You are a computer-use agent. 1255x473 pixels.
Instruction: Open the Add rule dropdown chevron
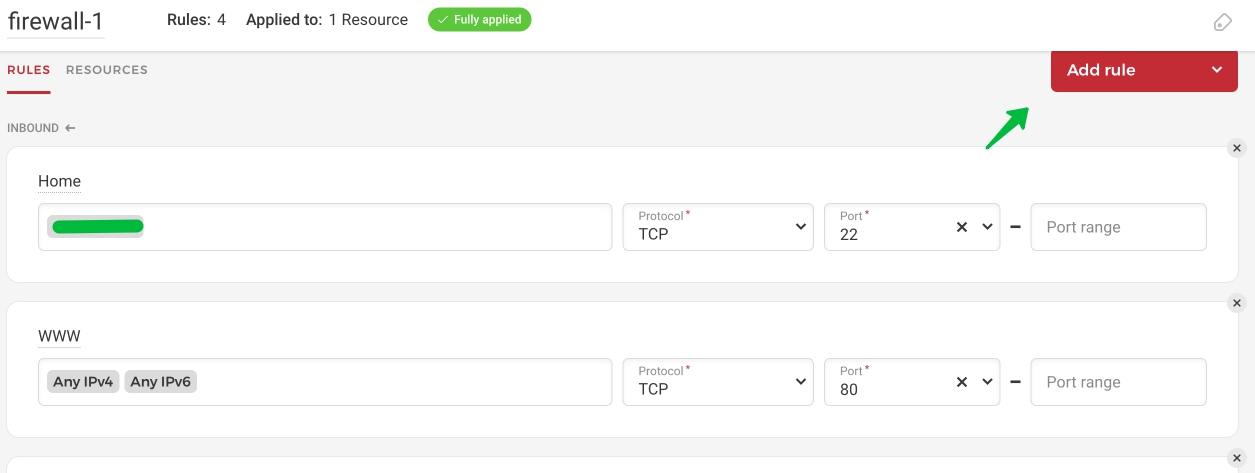pos(1217,70)
